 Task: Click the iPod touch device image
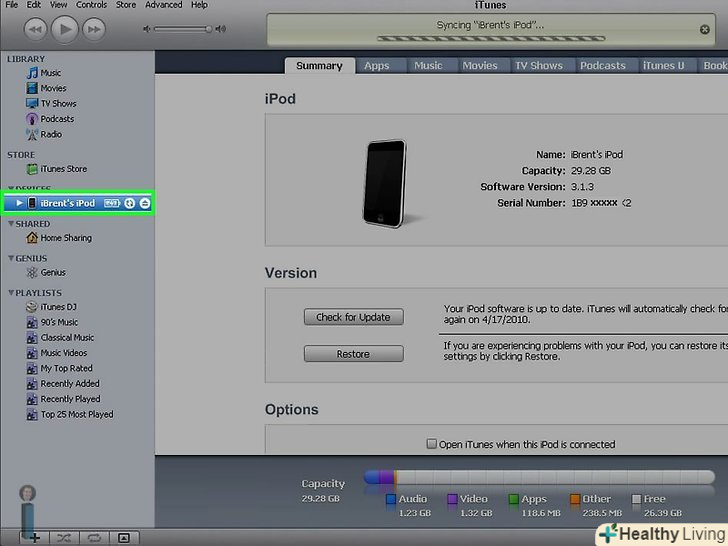click(x=384, y=183)
